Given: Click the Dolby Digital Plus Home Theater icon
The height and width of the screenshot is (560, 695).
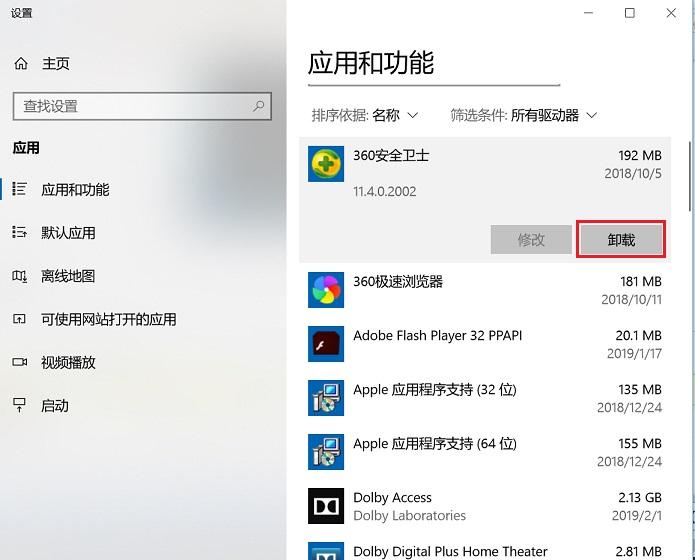Looking at the screenshot, I should (326, 551).
